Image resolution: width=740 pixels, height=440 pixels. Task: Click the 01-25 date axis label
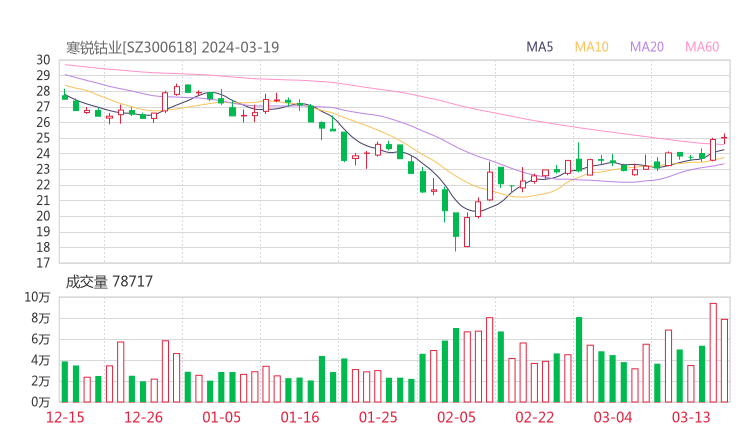coord(378,417)
